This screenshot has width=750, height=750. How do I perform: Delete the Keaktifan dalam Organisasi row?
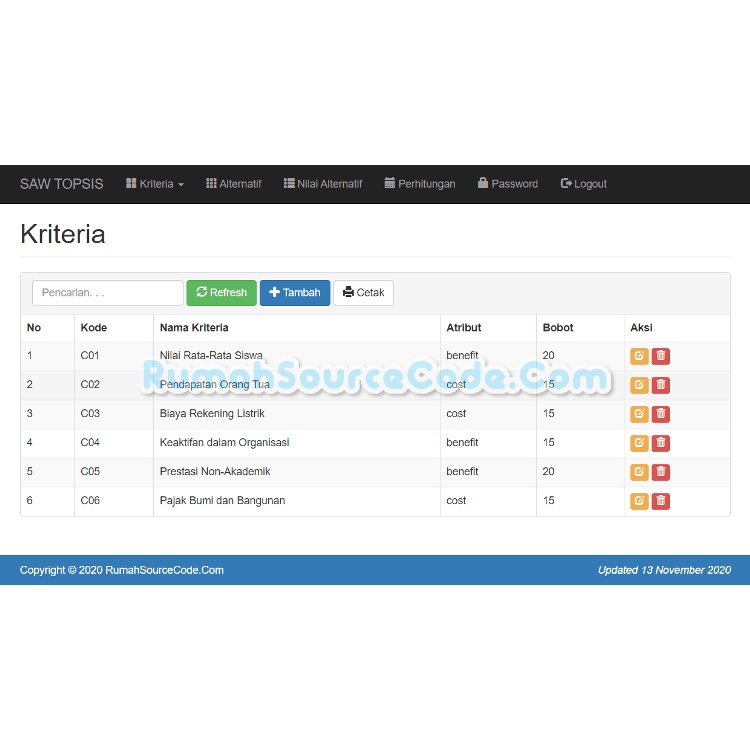click(661, 443)
